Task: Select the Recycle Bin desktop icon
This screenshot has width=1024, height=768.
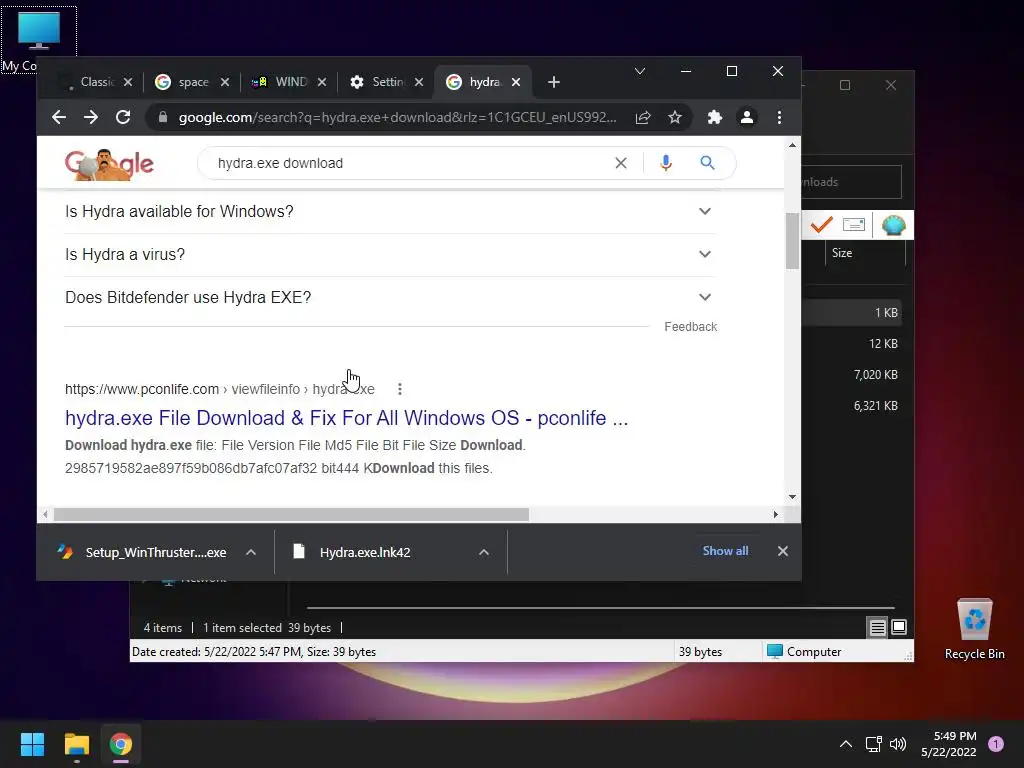Action: click(974, 628)
